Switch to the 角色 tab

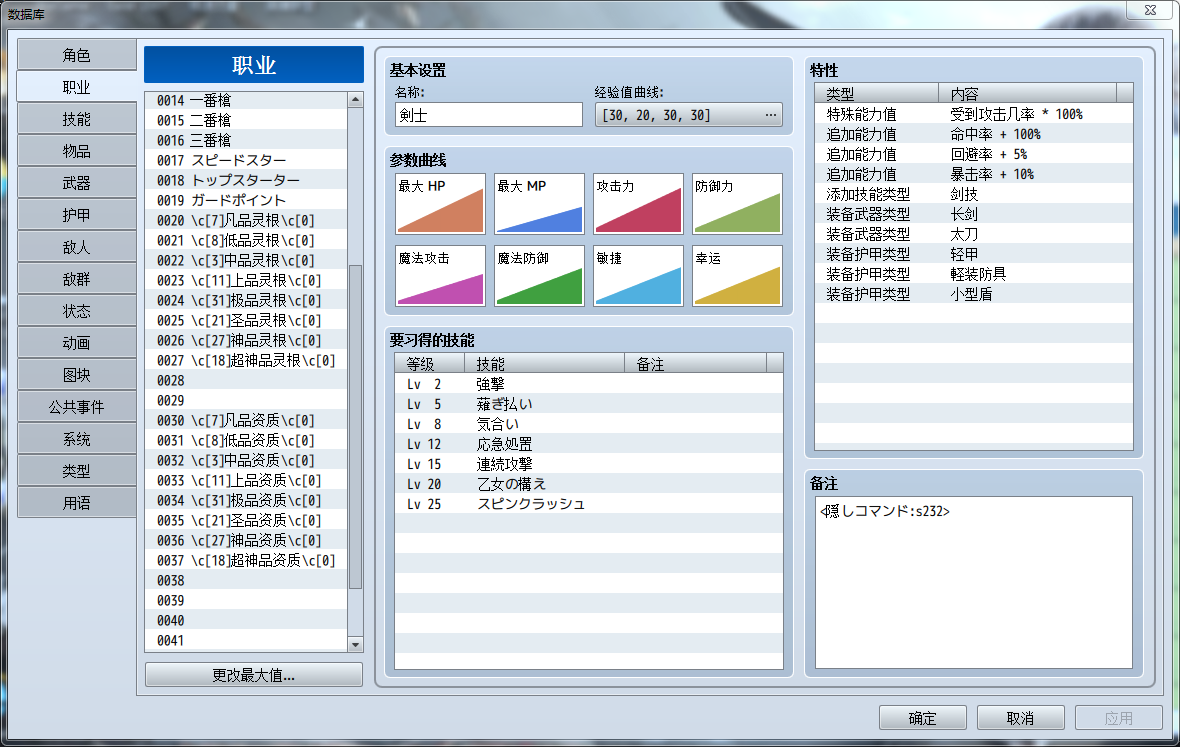point(75,54)
